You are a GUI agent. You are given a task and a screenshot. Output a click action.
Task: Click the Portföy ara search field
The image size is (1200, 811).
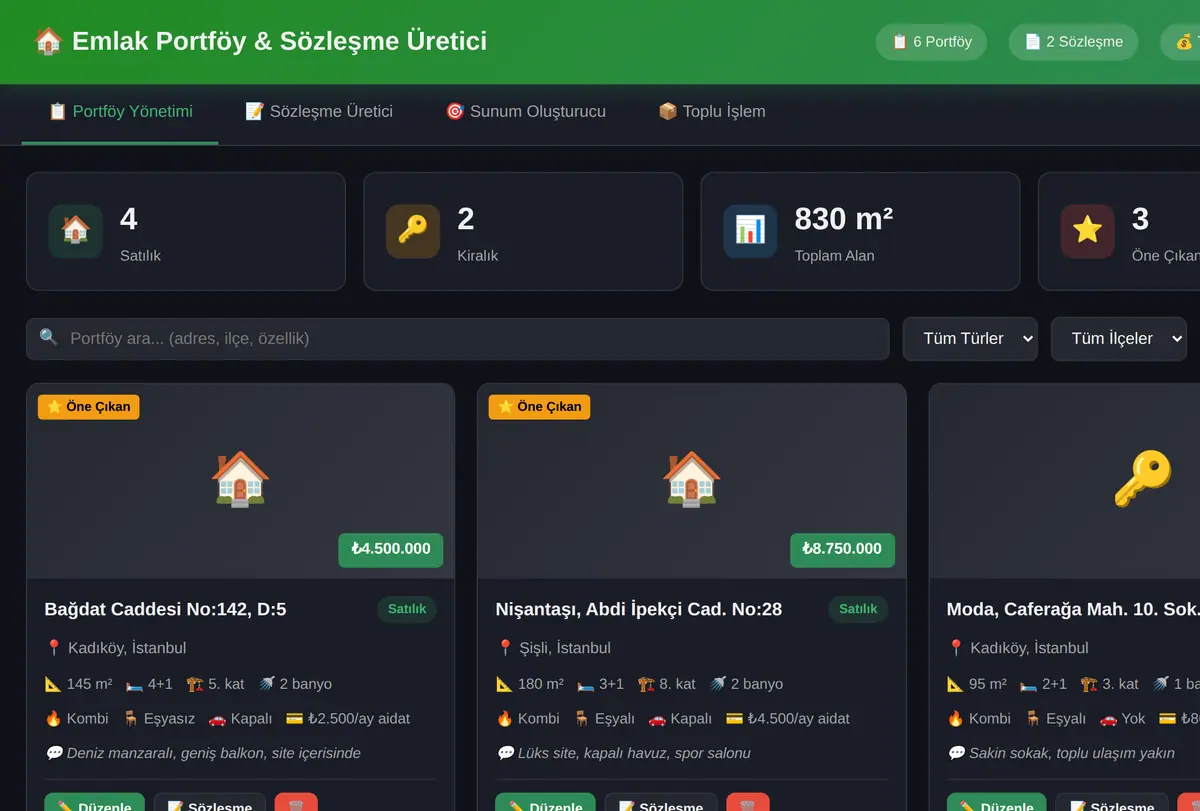(457, 339)
